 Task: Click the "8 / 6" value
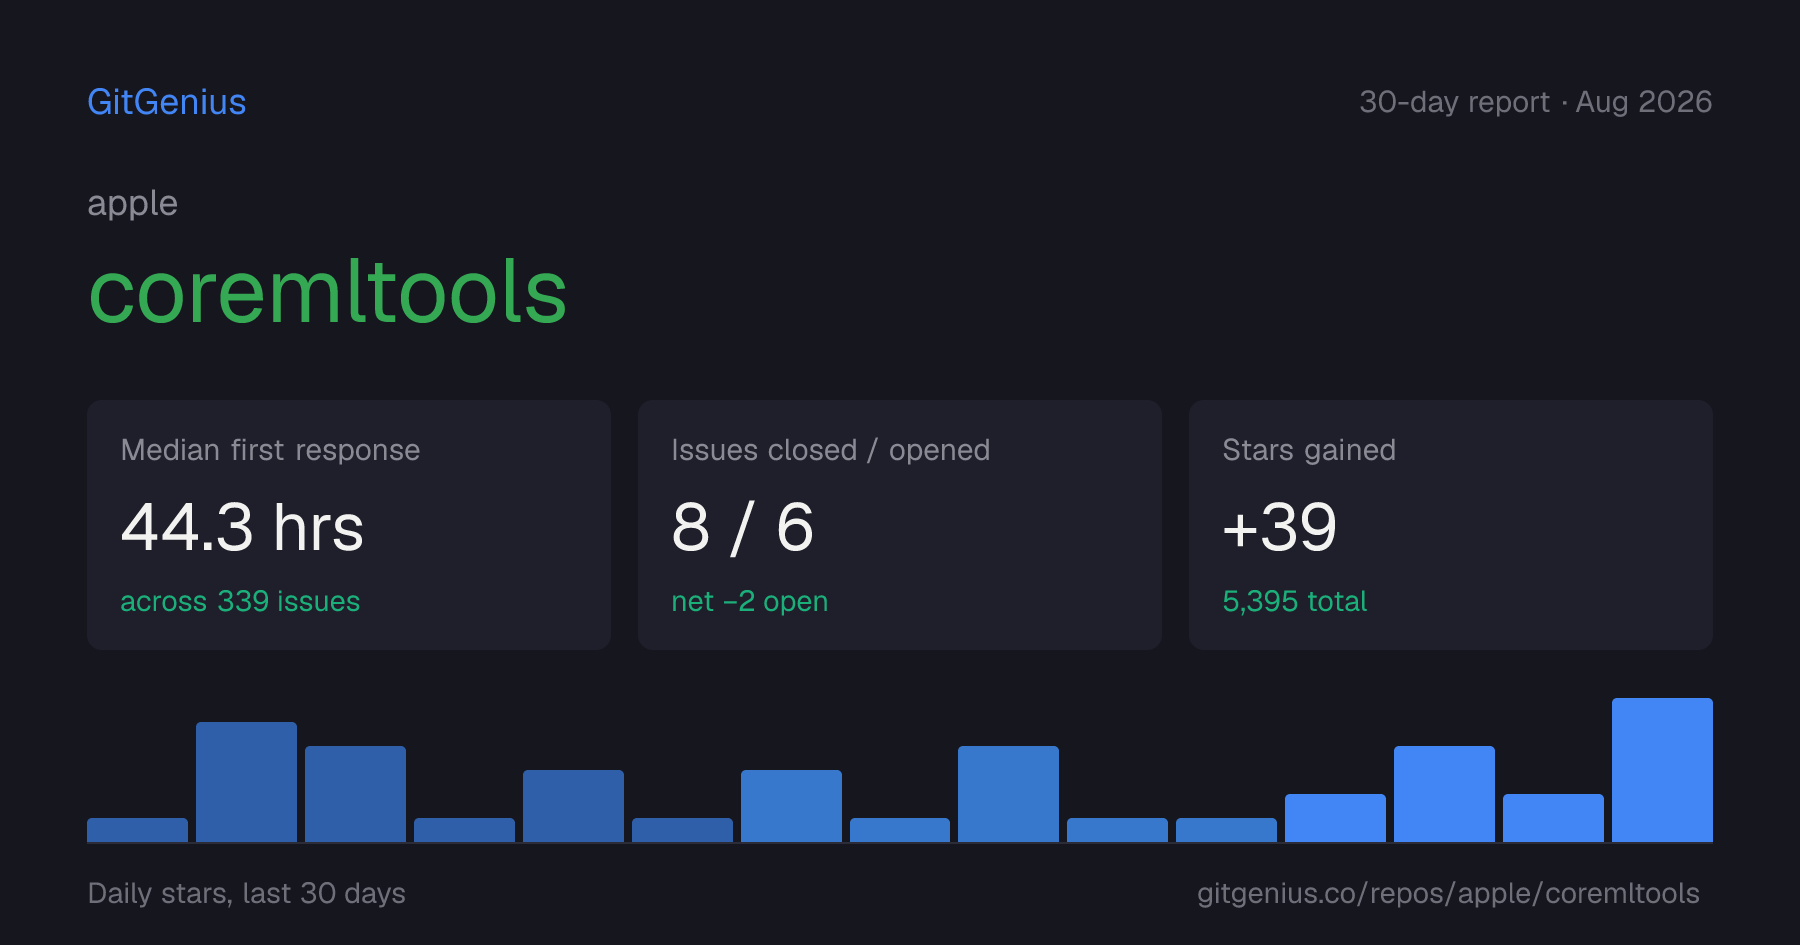click(x=743, y=527)
